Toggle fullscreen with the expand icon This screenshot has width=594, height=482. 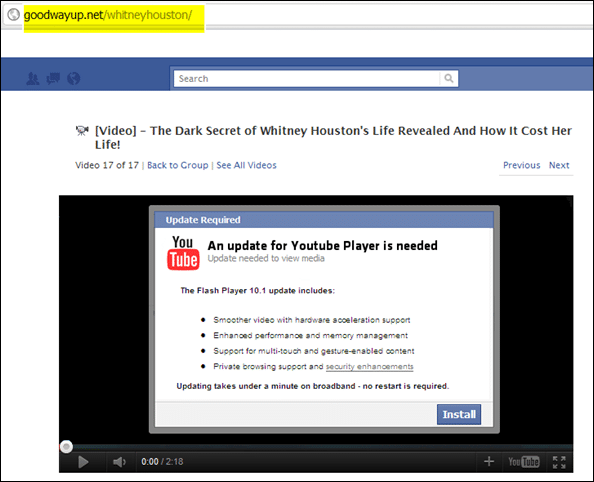559,462
